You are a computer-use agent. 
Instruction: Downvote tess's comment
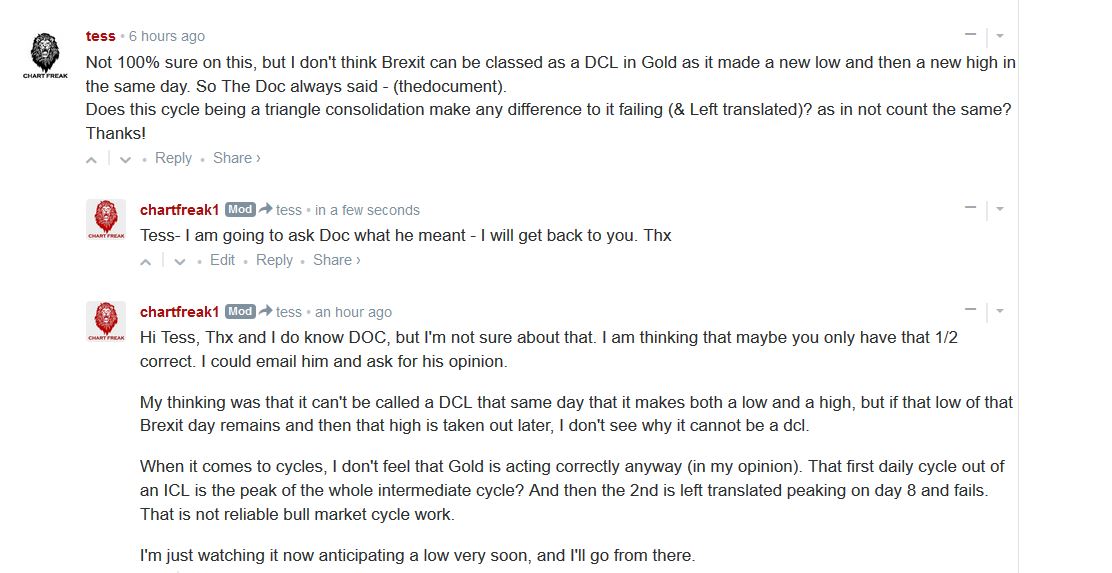[x=125, y=159]
